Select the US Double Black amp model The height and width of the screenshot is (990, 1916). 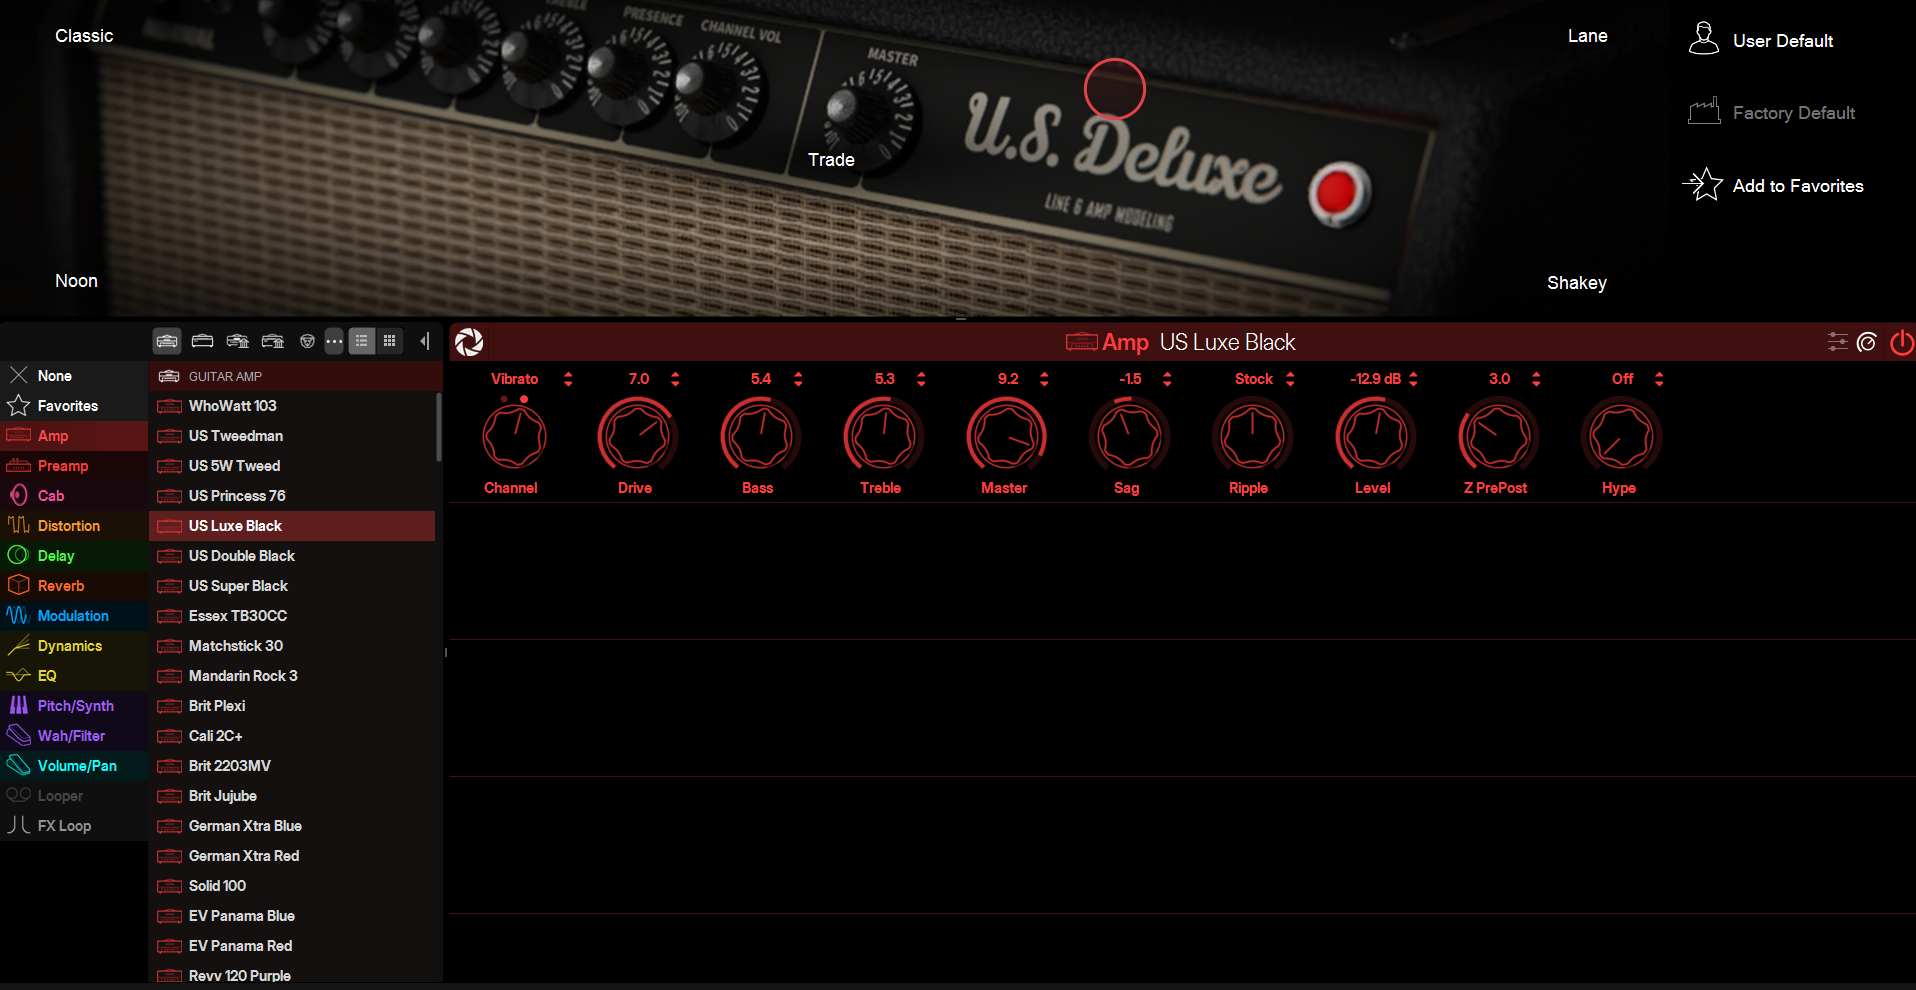coord(292,556)
